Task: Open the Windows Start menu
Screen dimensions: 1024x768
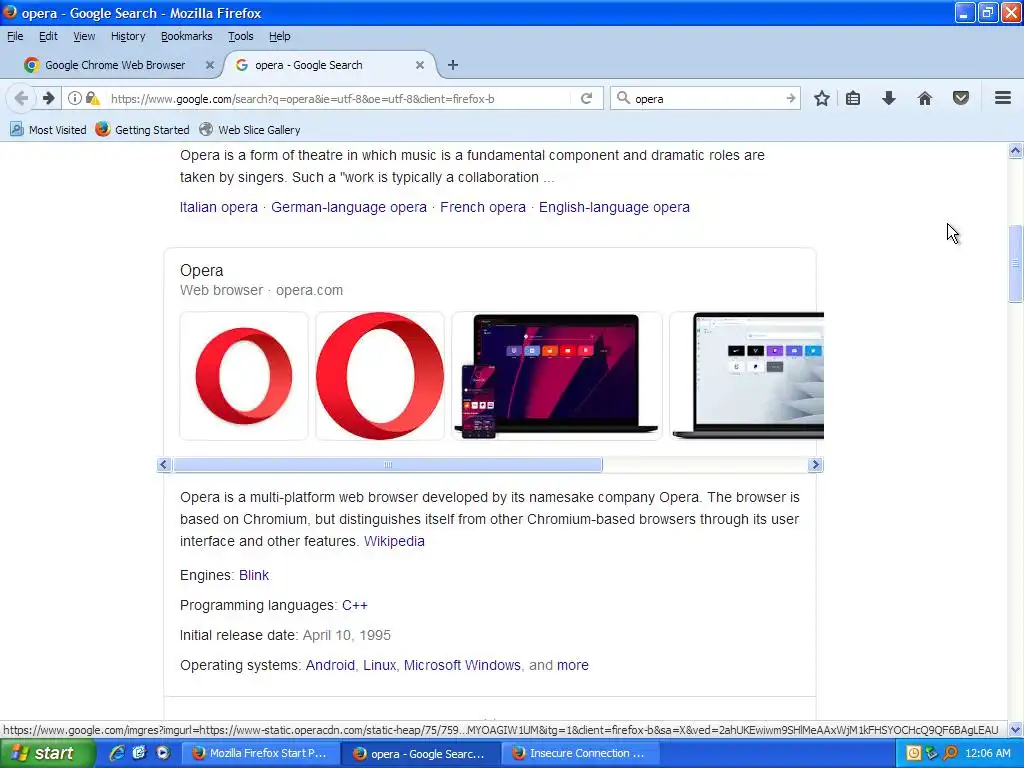Action: pos(47,753)
